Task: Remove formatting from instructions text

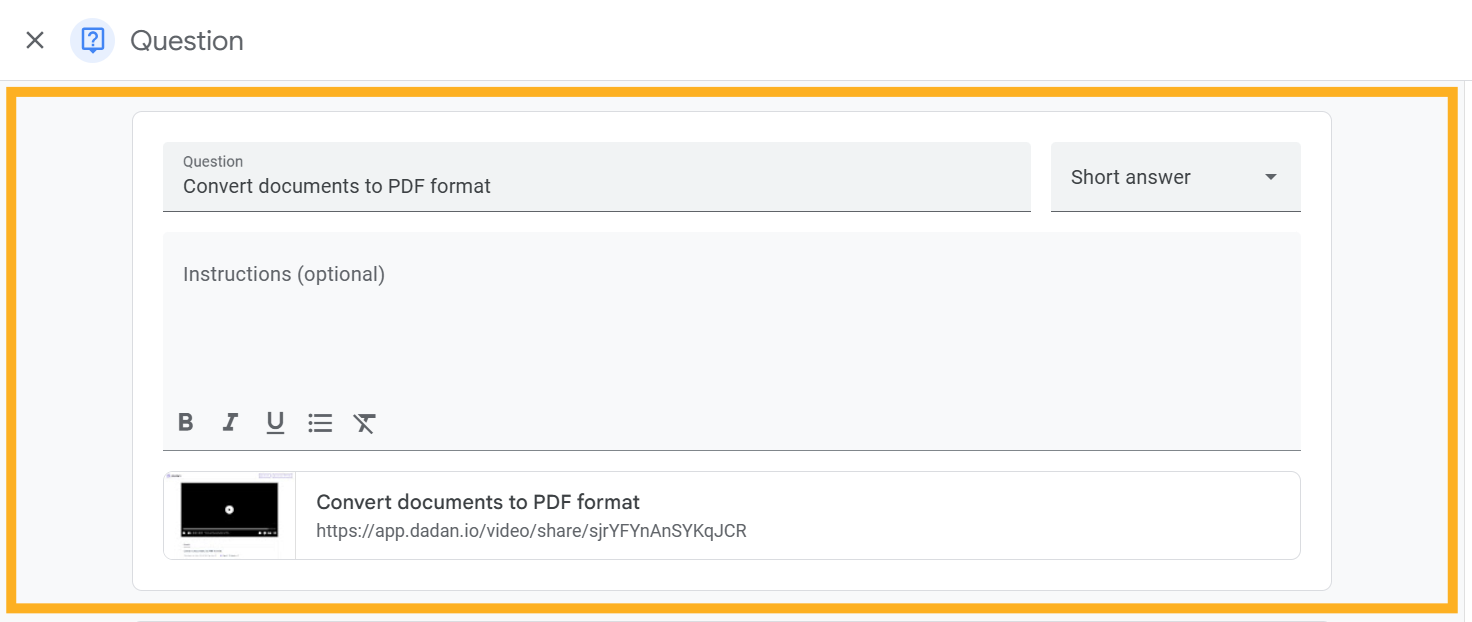Action: (x=364, y=422)
